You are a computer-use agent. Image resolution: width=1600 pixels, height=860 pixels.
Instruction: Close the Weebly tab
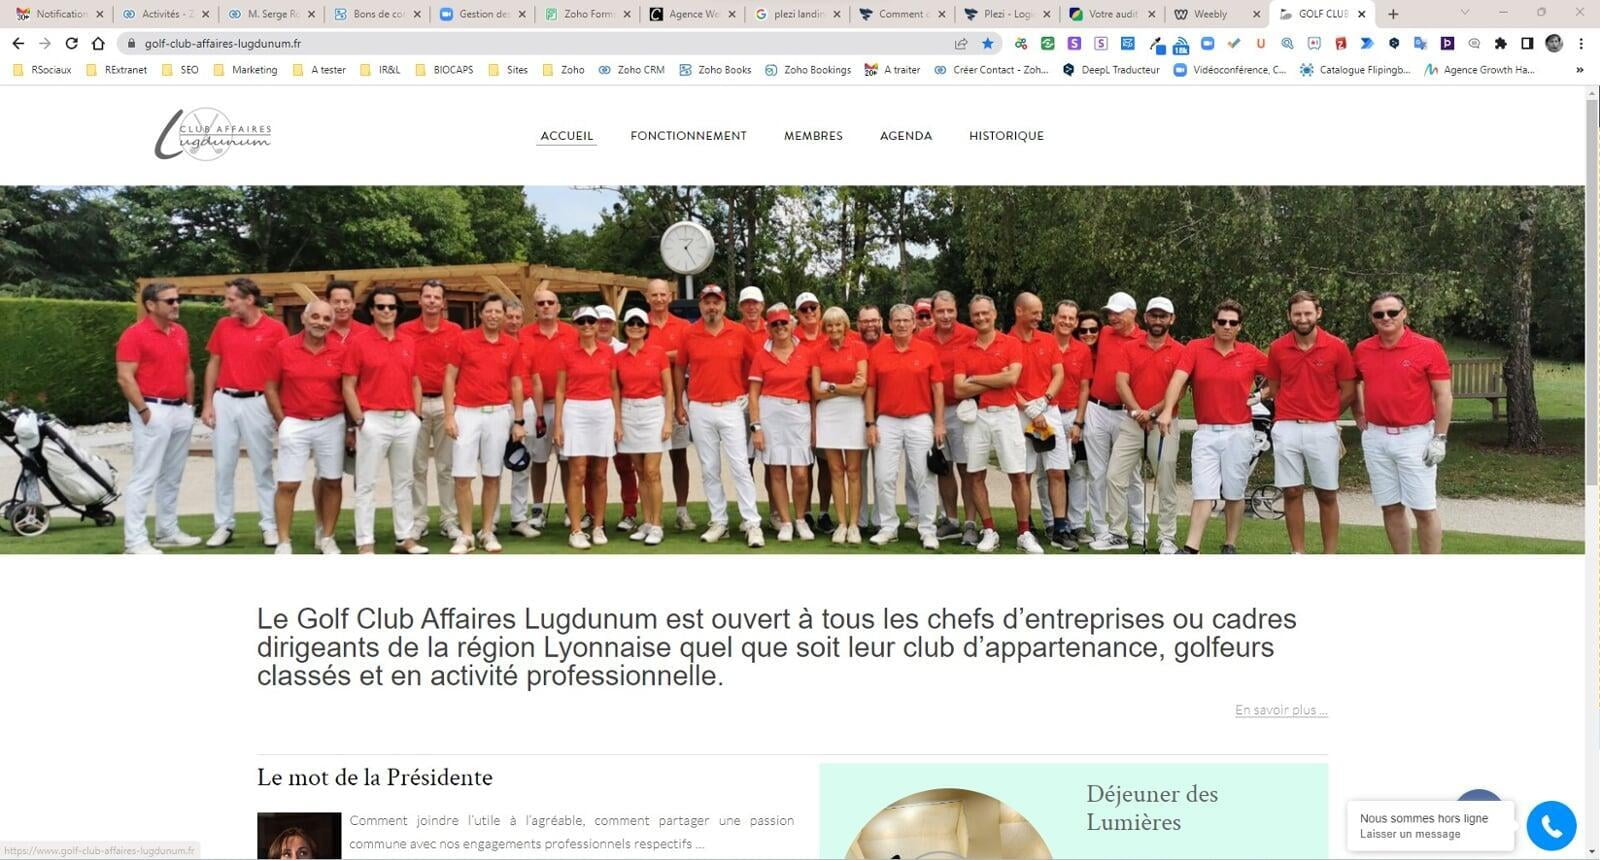[1256, 14]
